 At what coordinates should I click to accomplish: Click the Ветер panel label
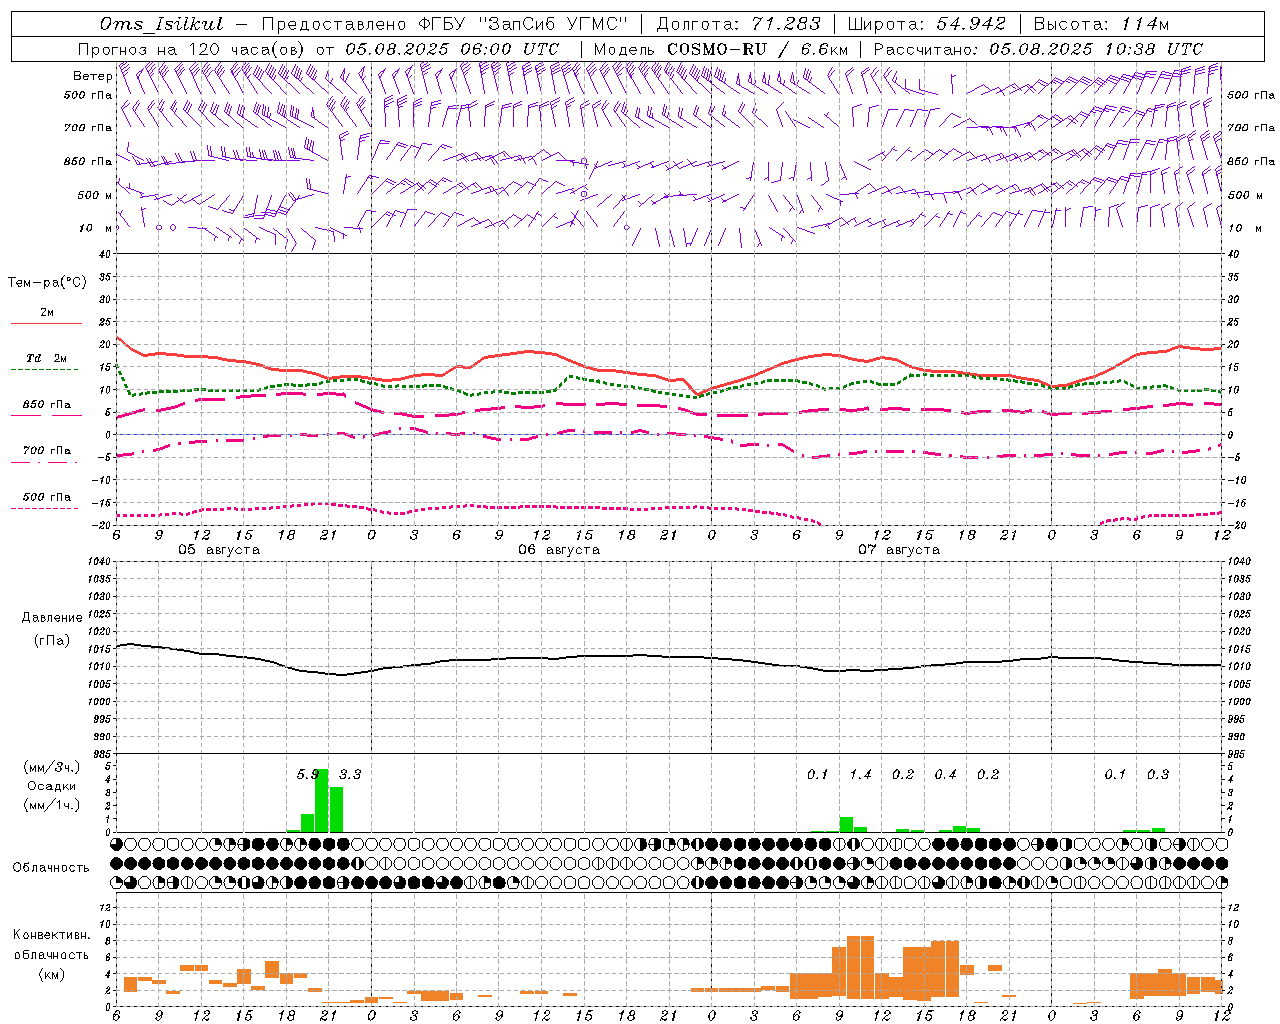point(92,76)
